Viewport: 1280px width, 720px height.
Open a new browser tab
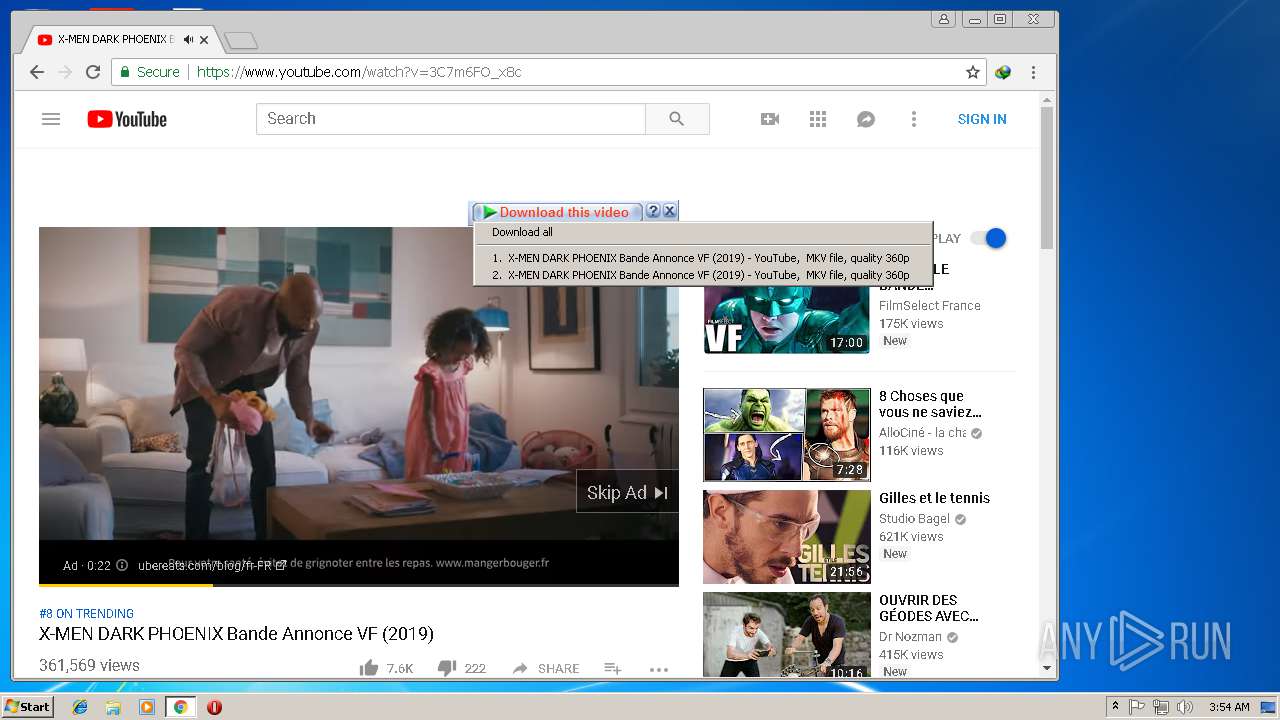241,41
